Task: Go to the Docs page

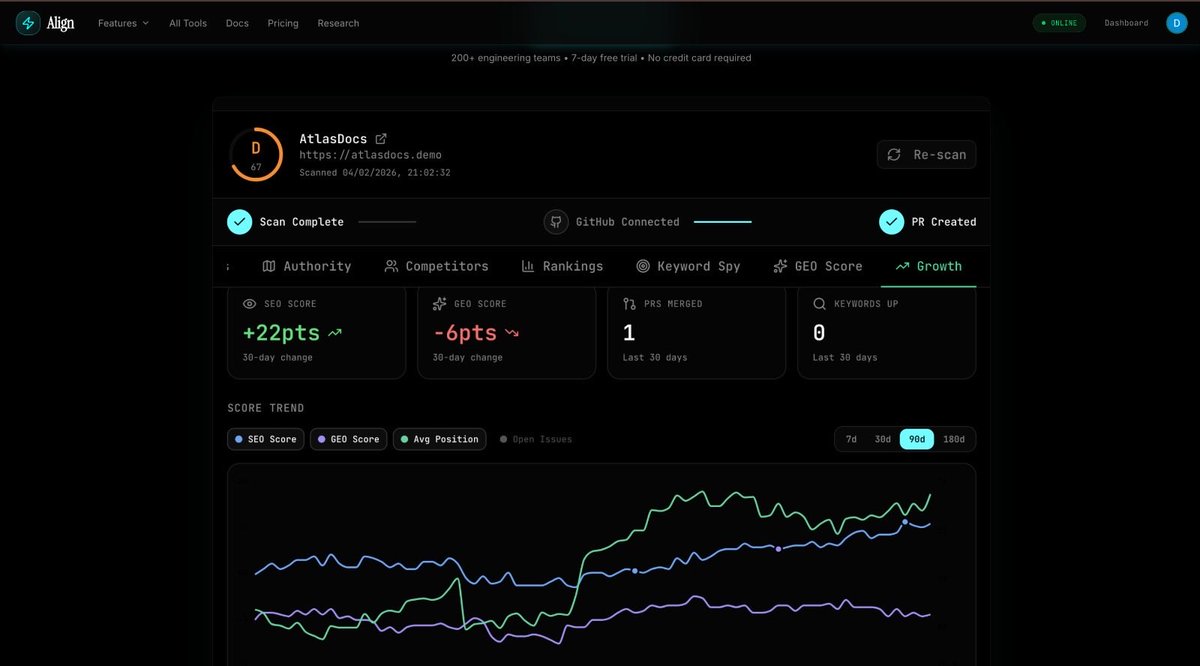Action: click(x=237, y=23)
